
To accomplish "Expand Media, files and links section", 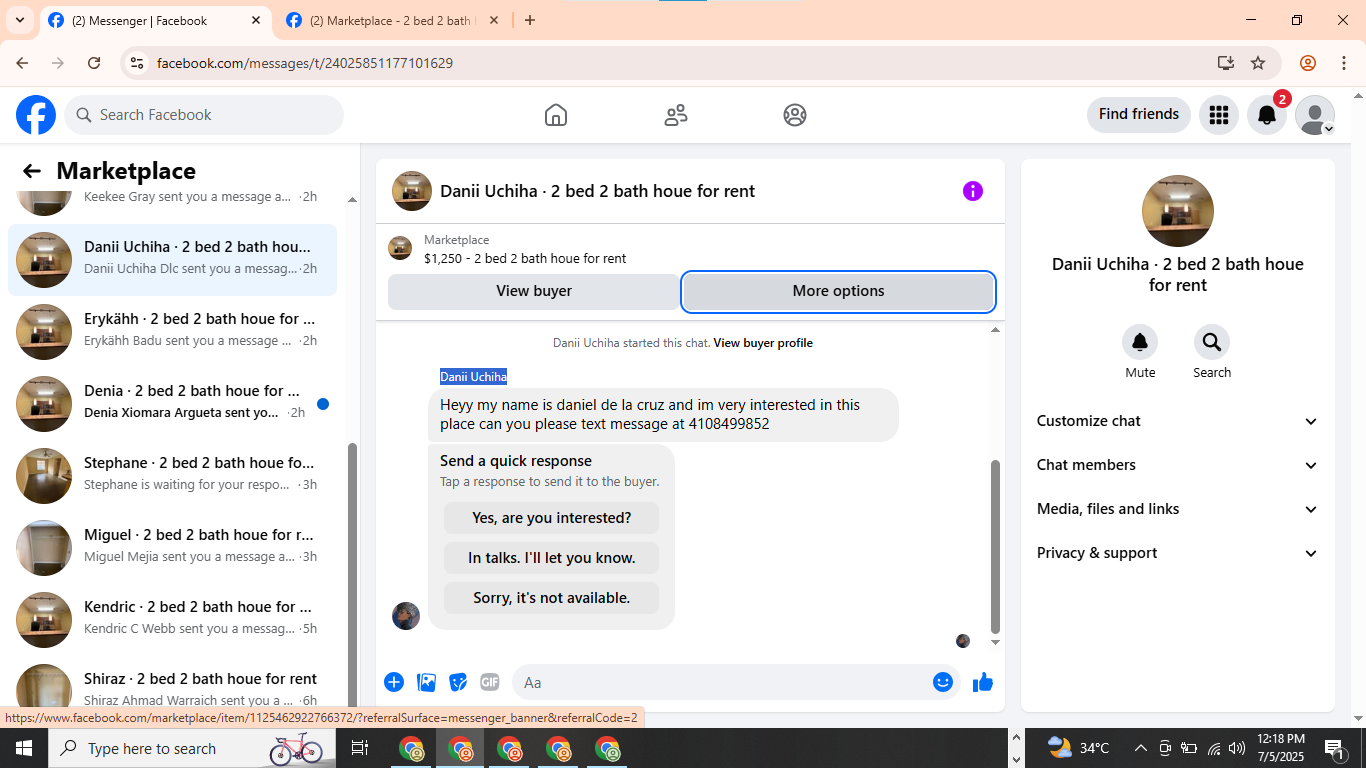I will pos(1178,509).
